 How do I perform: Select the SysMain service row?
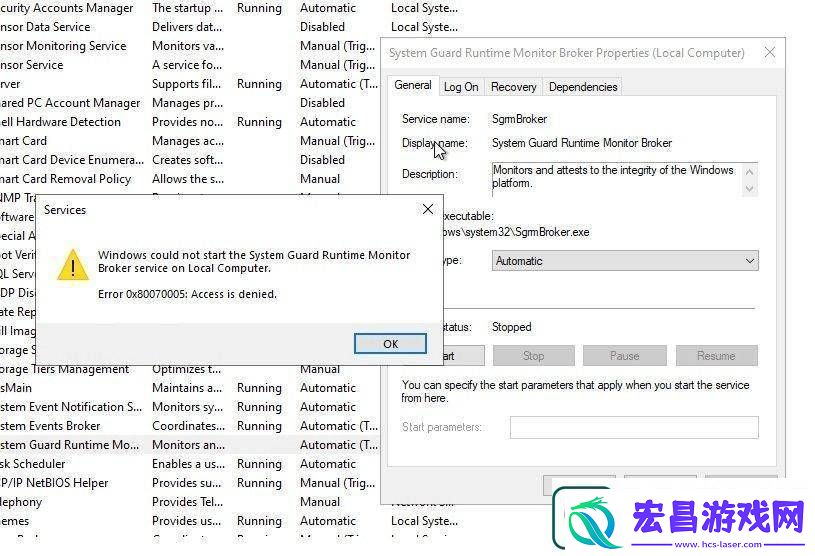click(x=190, y=388)
